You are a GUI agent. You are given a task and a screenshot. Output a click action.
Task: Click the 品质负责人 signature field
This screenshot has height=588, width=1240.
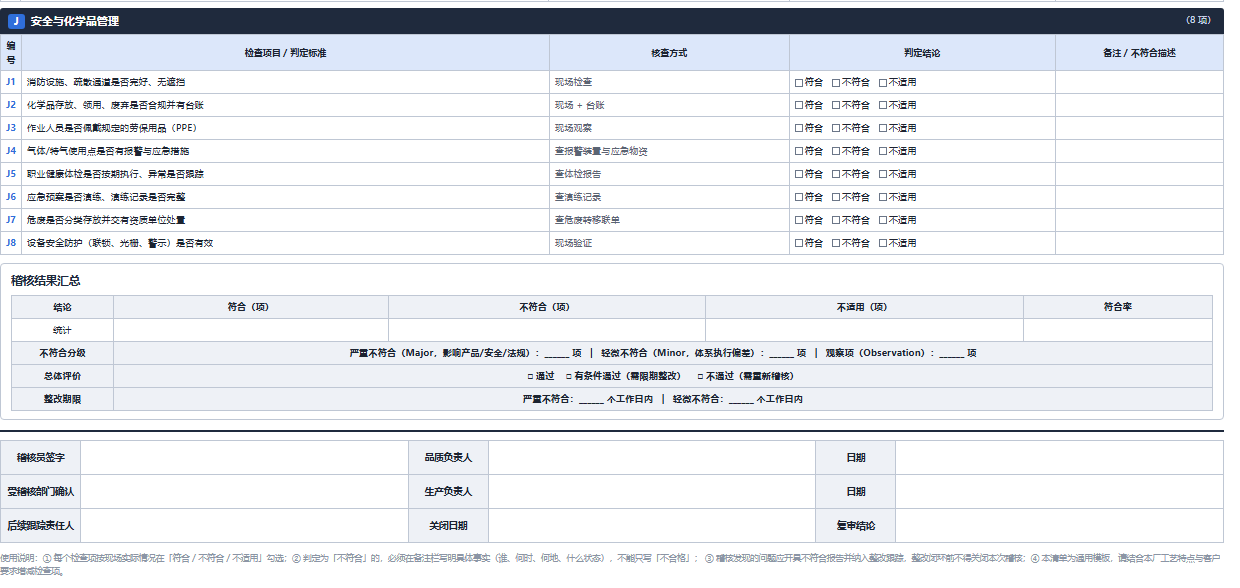[x=652, y=458]
